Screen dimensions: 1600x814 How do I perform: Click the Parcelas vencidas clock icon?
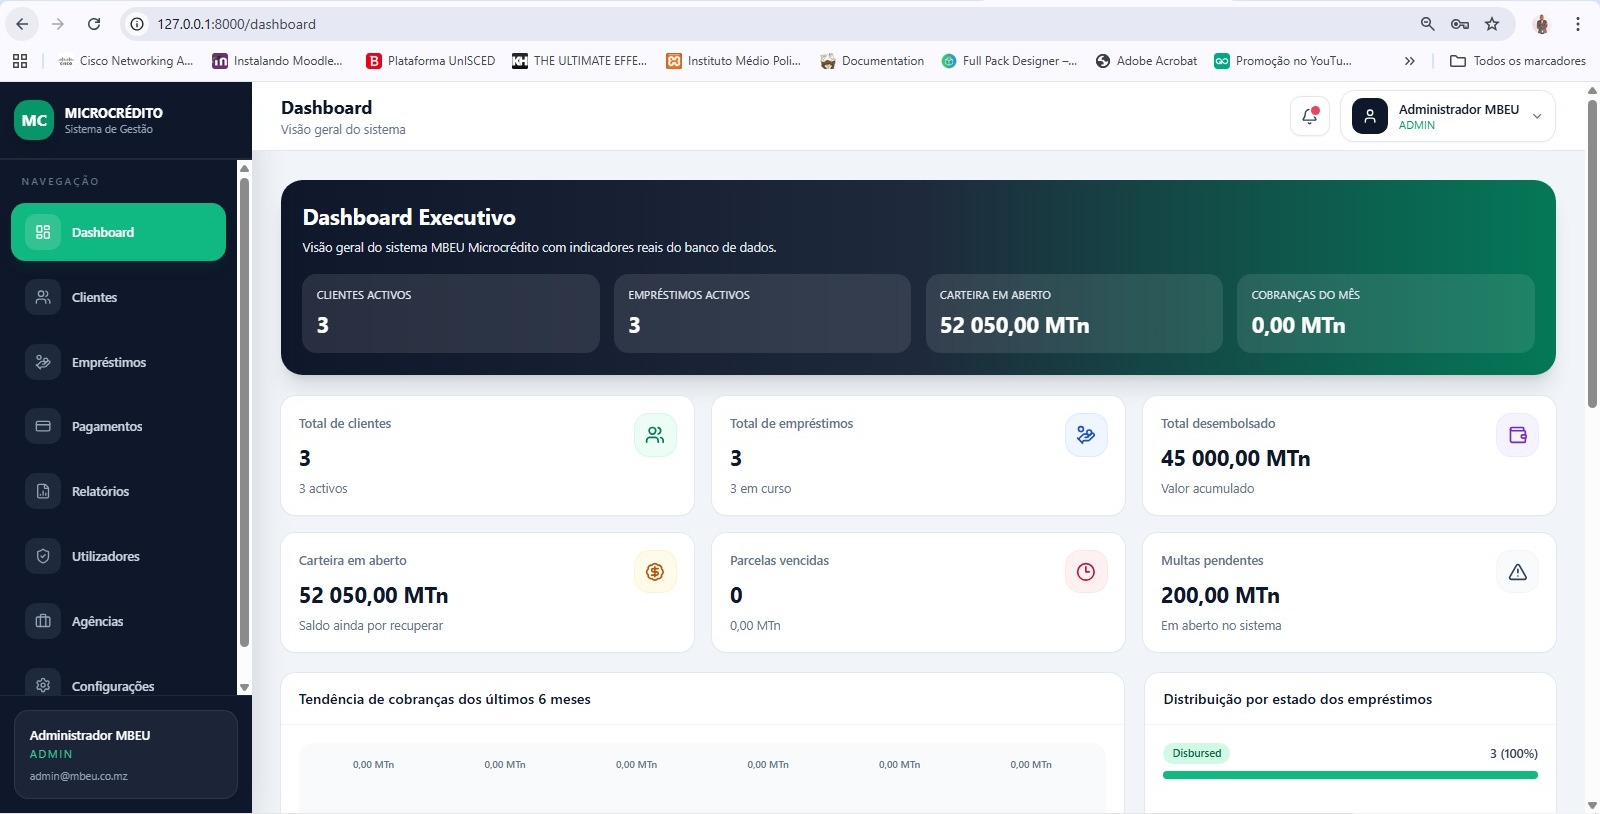coord(1086,572)
